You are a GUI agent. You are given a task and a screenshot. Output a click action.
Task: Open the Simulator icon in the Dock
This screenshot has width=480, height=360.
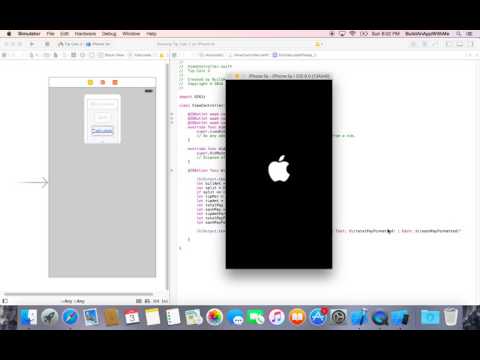click(x=400, y=317)
